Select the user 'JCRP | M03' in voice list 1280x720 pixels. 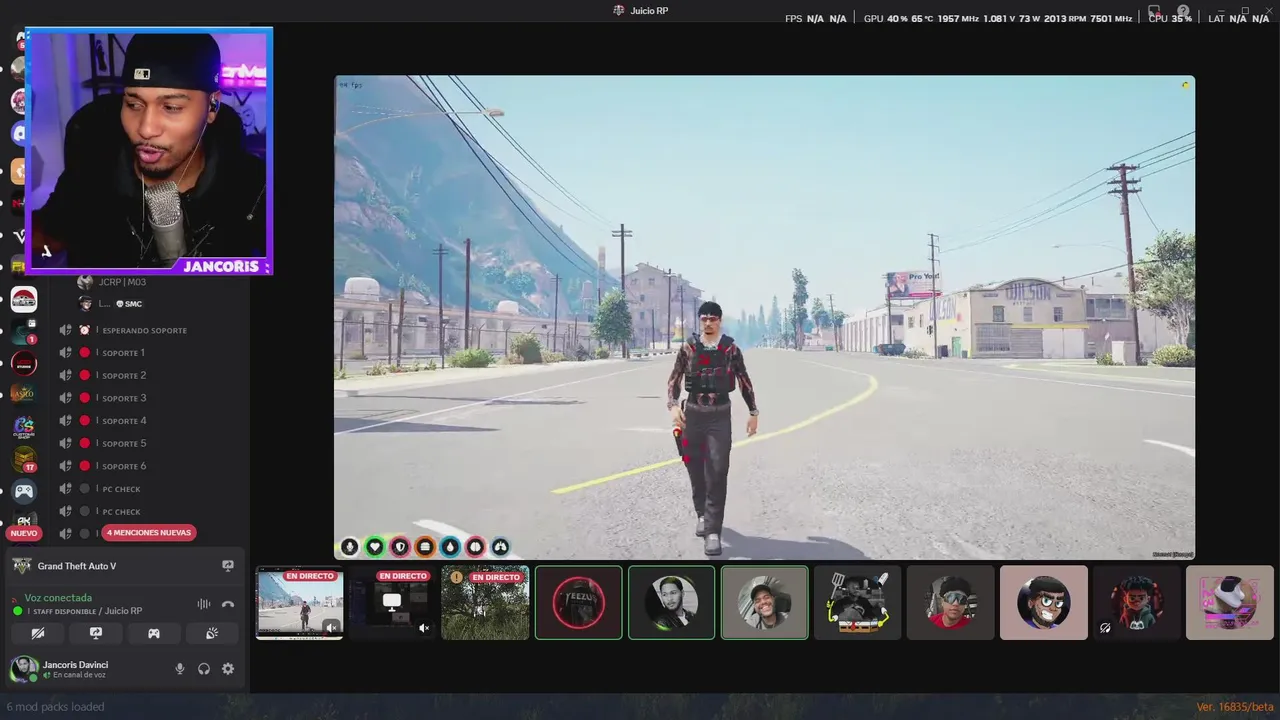[x=112, y=282]
